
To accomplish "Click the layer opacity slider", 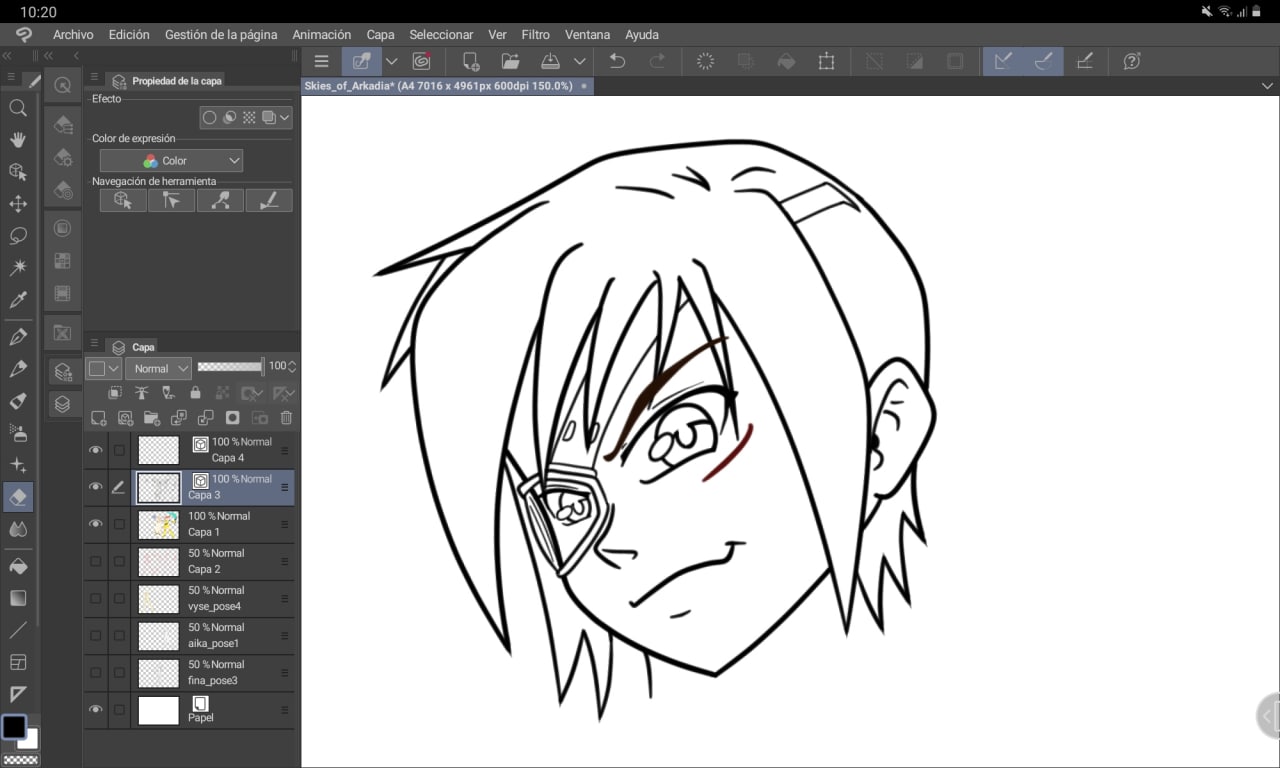I will [231, 367].
